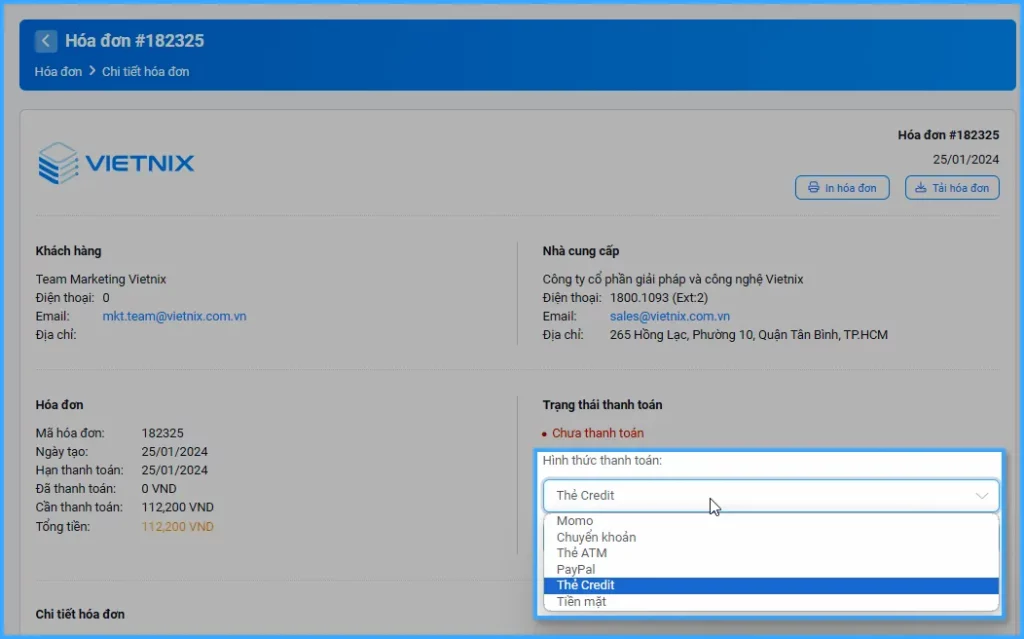This screenshot has height=639, width=1024.
Task: Click the printer icon in In hóa đơn
Action: [814, 188]
